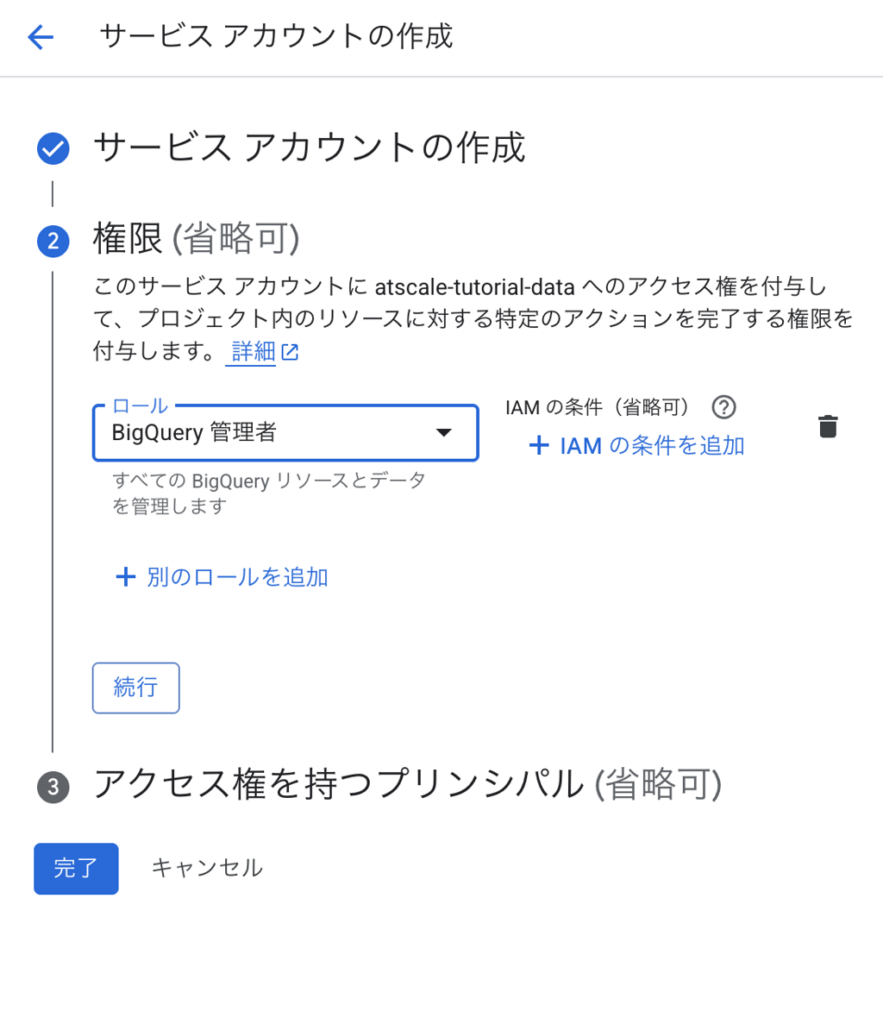Click the back arrow icon

tap(40, 37)
